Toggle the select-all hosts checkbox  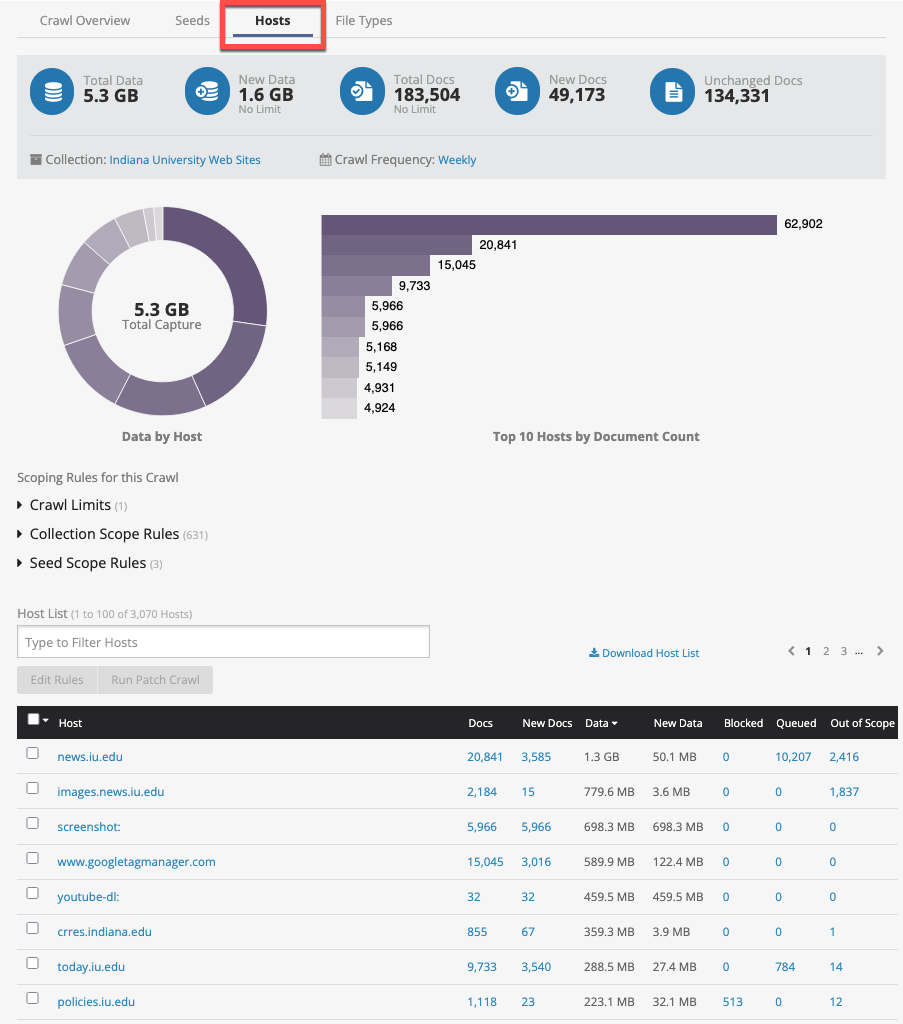[x=33, y=720]
